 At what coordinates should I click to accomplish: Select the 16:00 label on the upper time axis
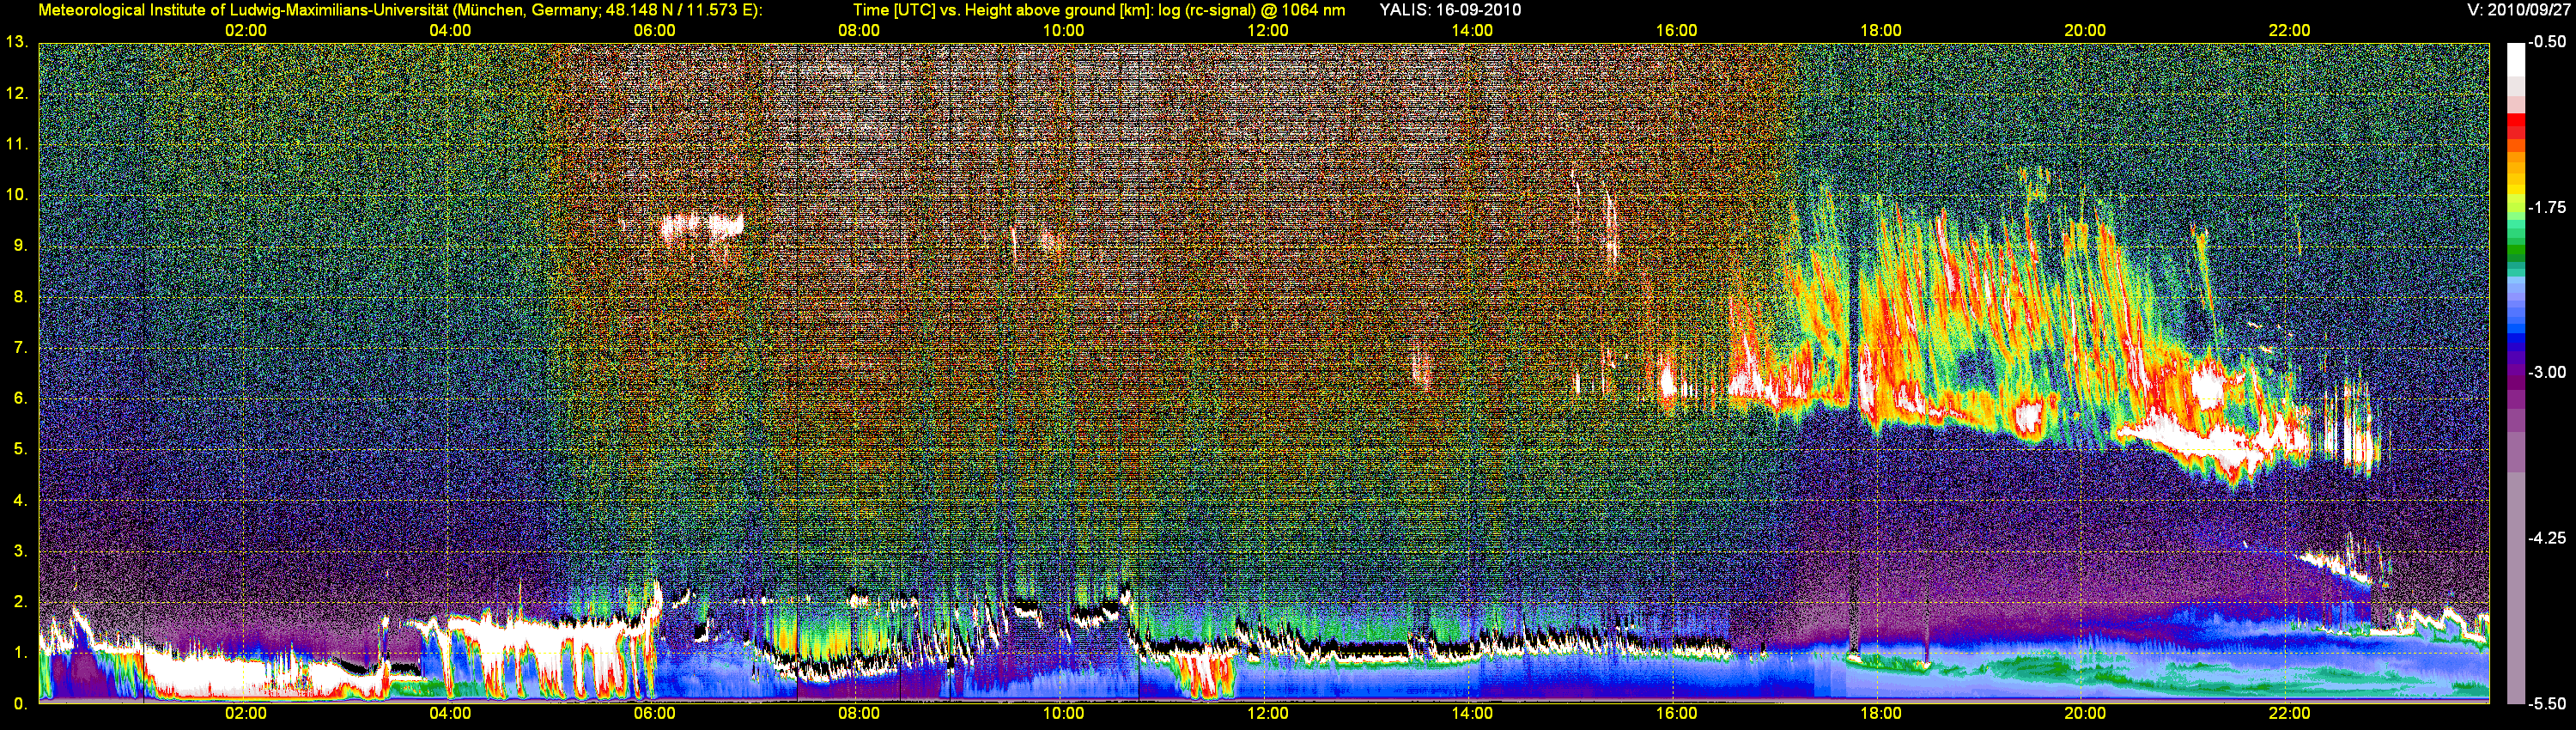pos(1676,31)
